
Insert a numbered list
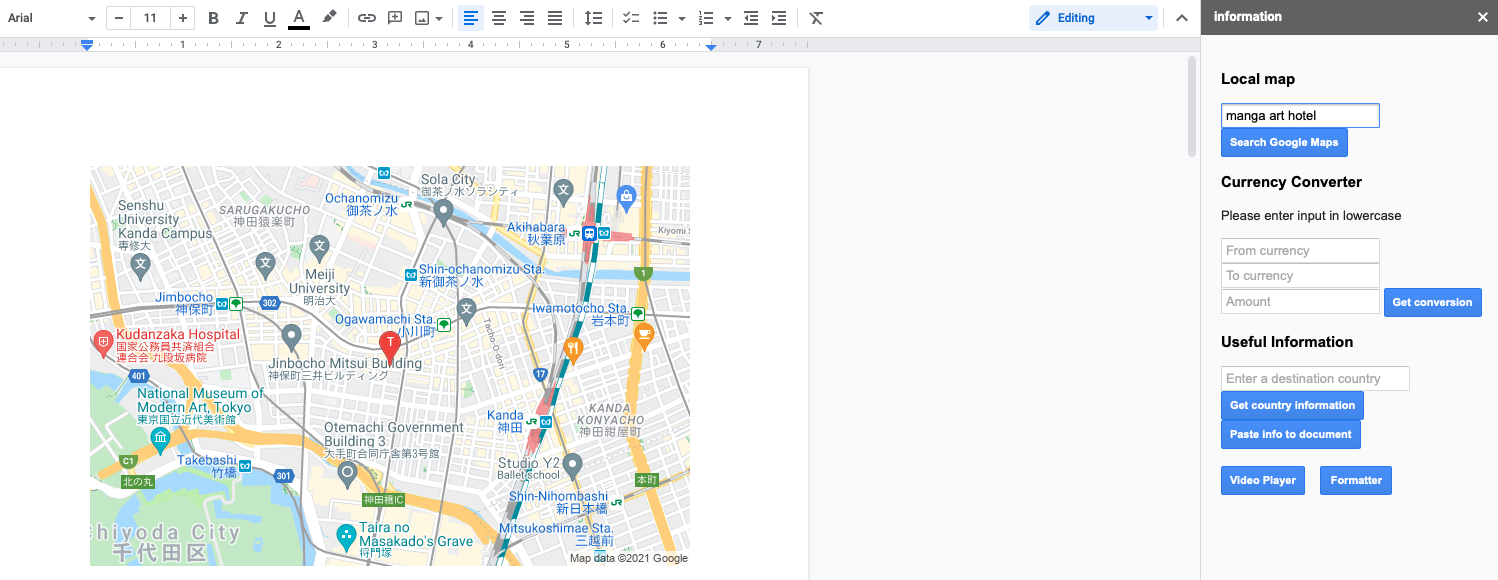706,18
